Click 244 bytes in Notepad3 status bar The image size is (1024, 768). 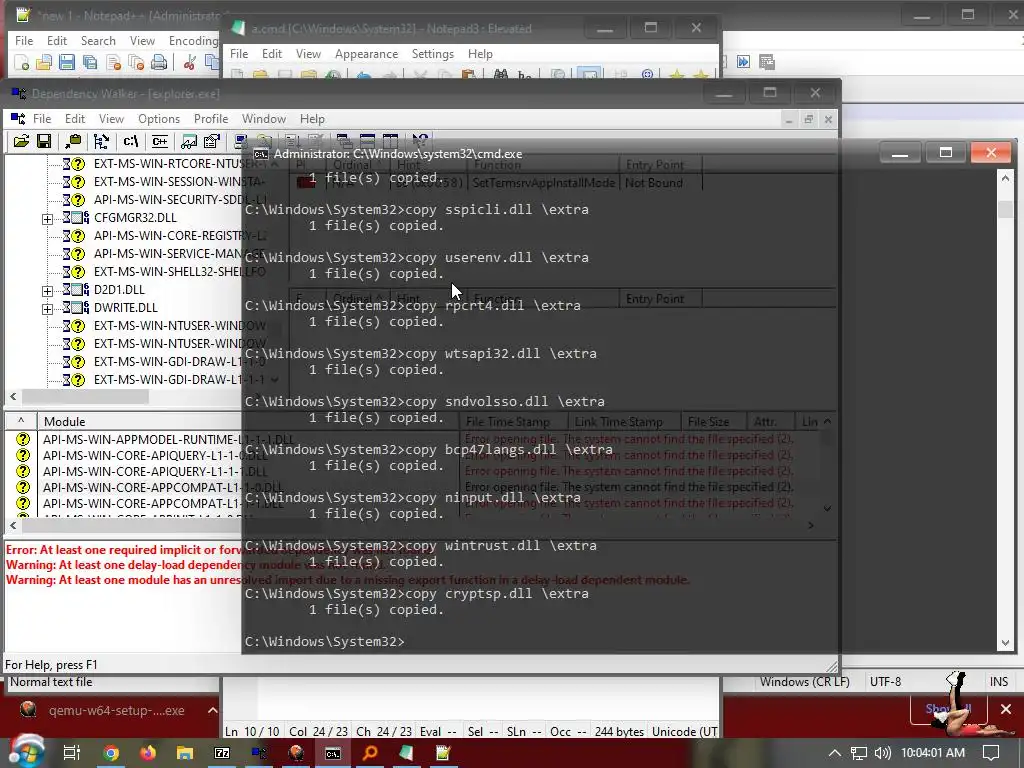click(x=618, y=732)
